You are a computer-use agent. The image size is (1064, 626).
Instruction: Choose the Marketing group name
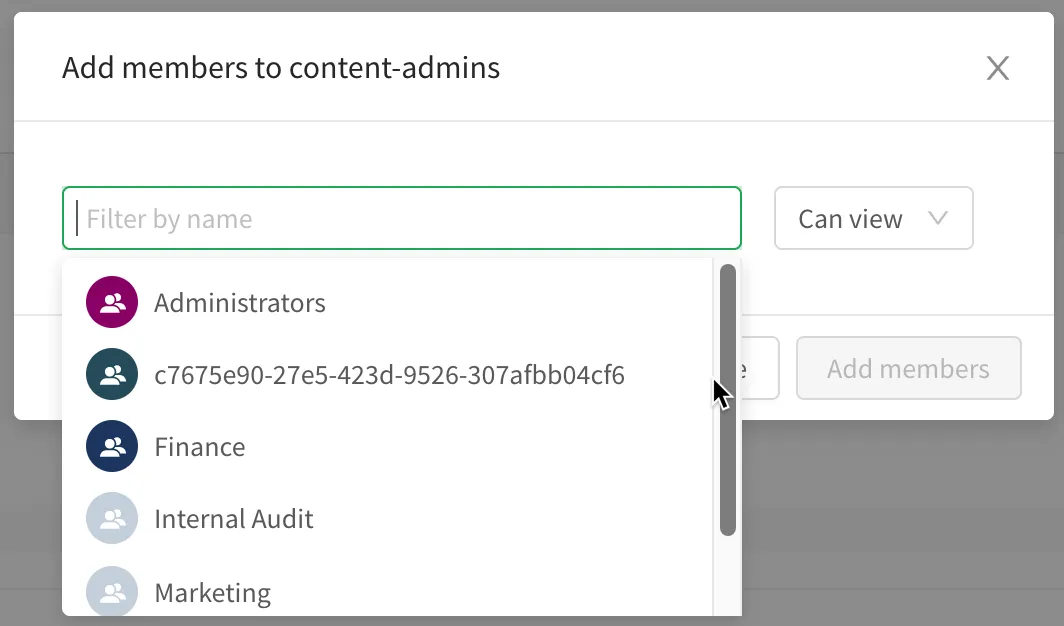[213, 592]
